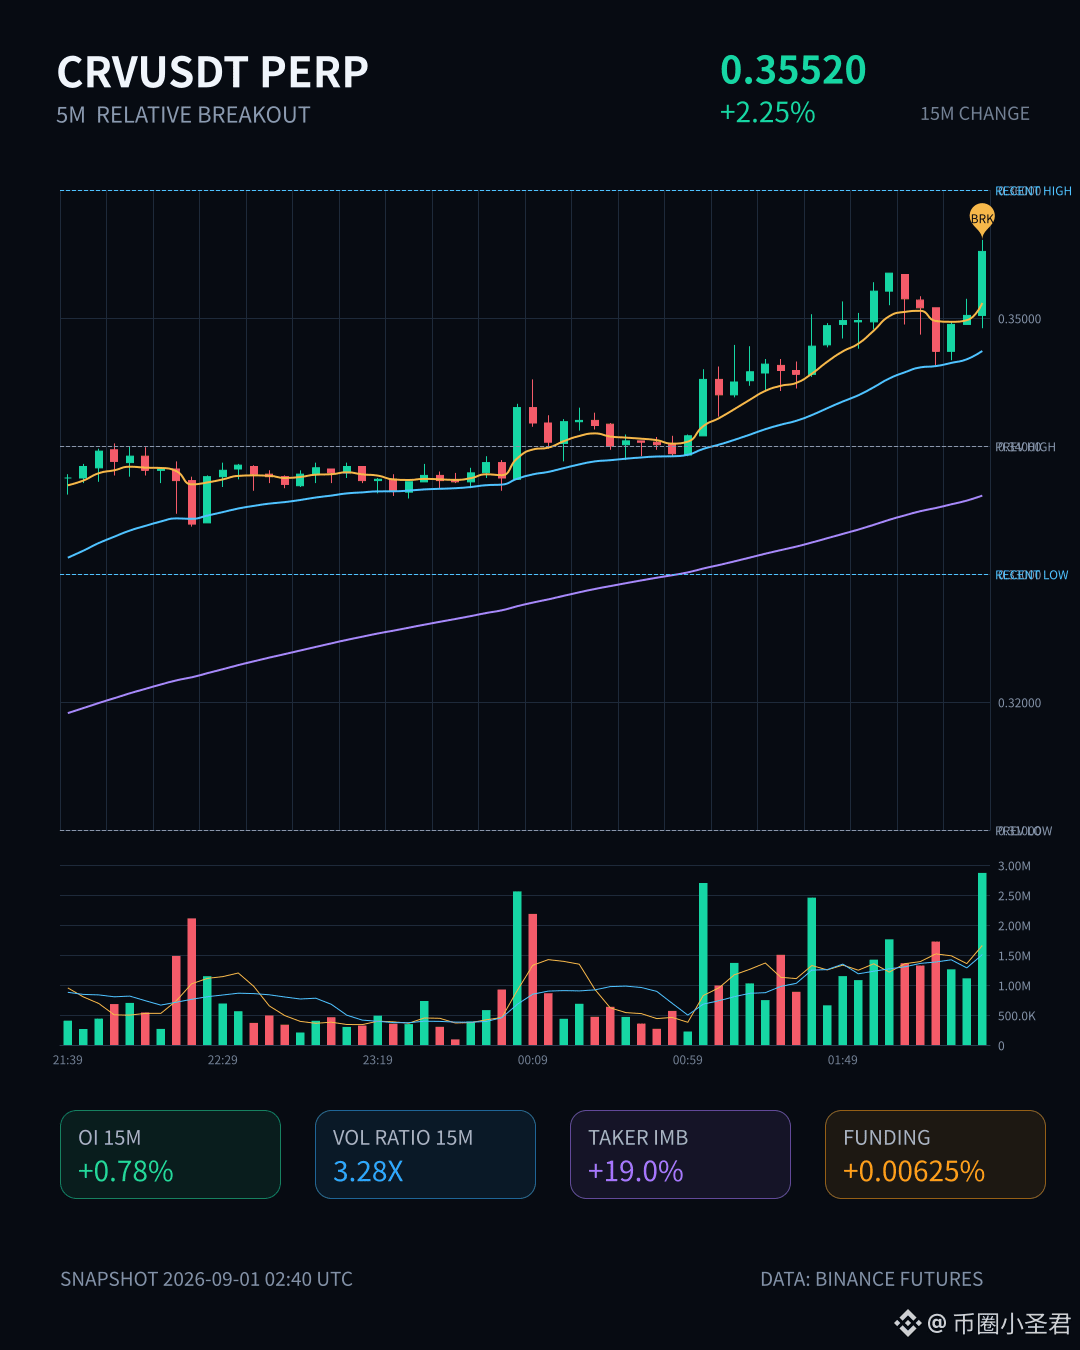Click the SNAPSHOT timestamp text
1080x1350 pixels.
coord(206,1279)
